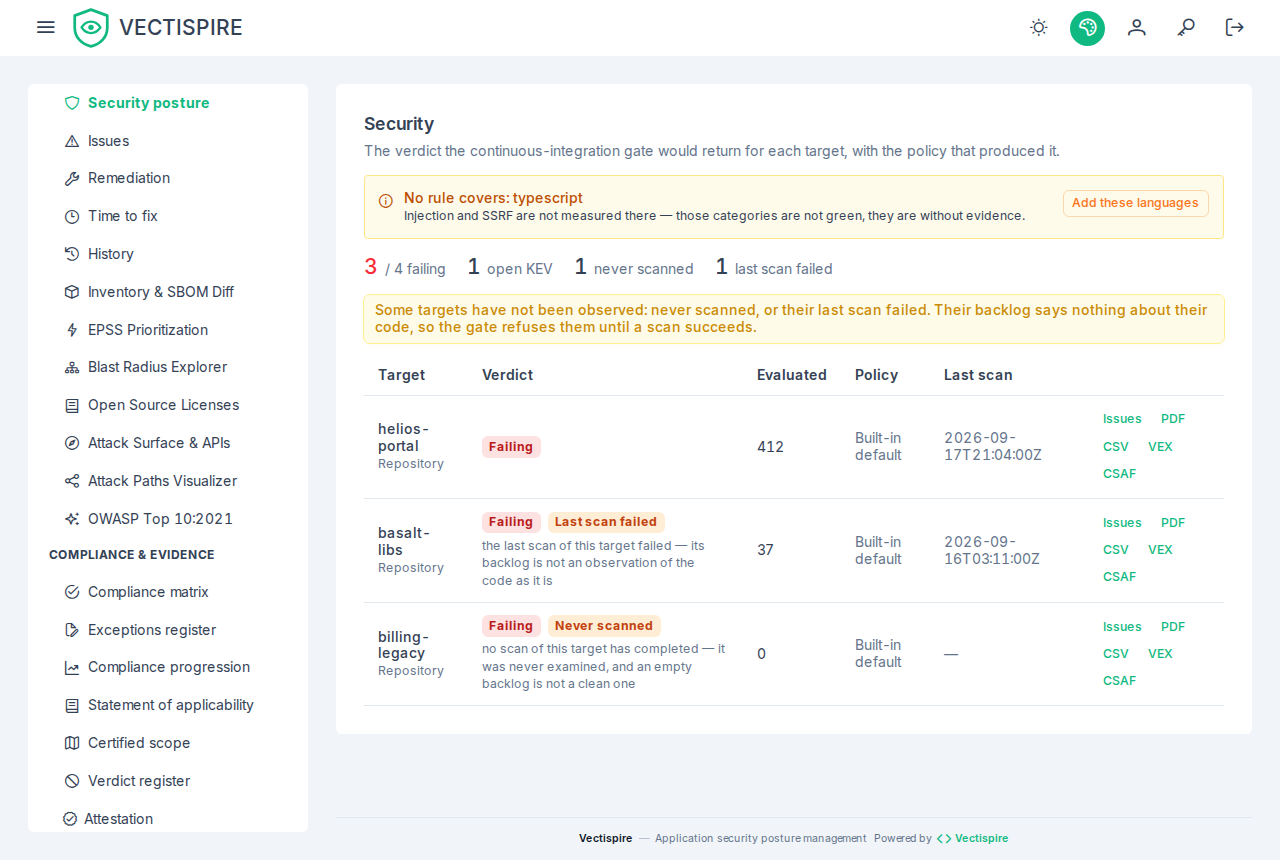Click the Remediation wrench icon
The width and height of the screenshot is (1280, 860).
(x=72, y=179)
